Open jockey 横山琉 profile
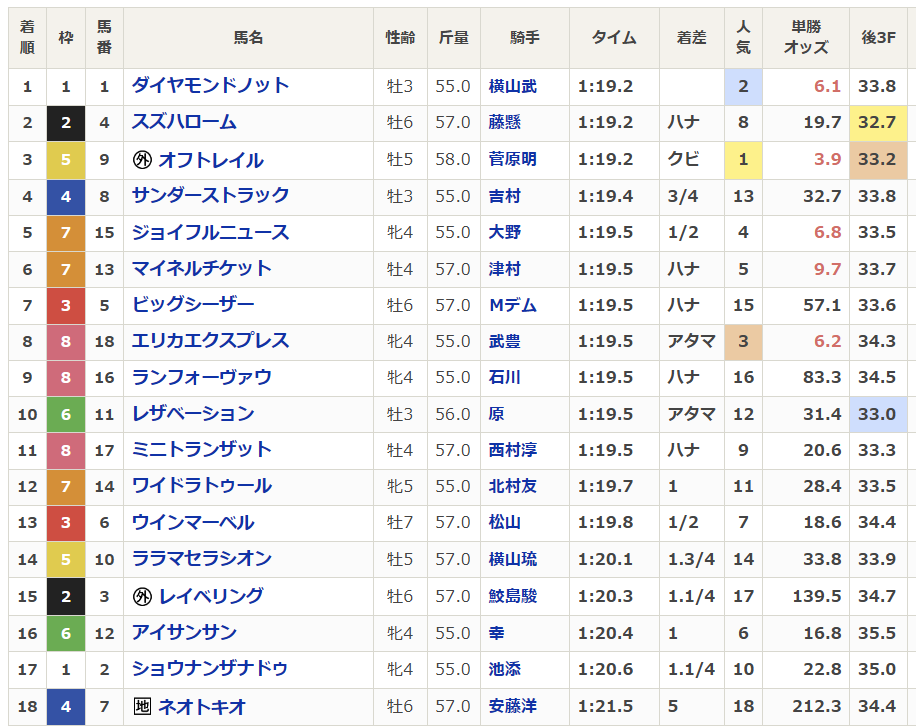Viewport: 916px width, 728px height. (x=512, y=559)
